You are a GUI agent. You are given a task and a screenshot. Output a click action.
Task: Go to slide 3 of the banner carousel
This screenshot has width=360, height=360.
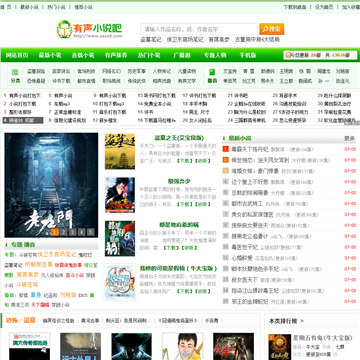[73, 232]
